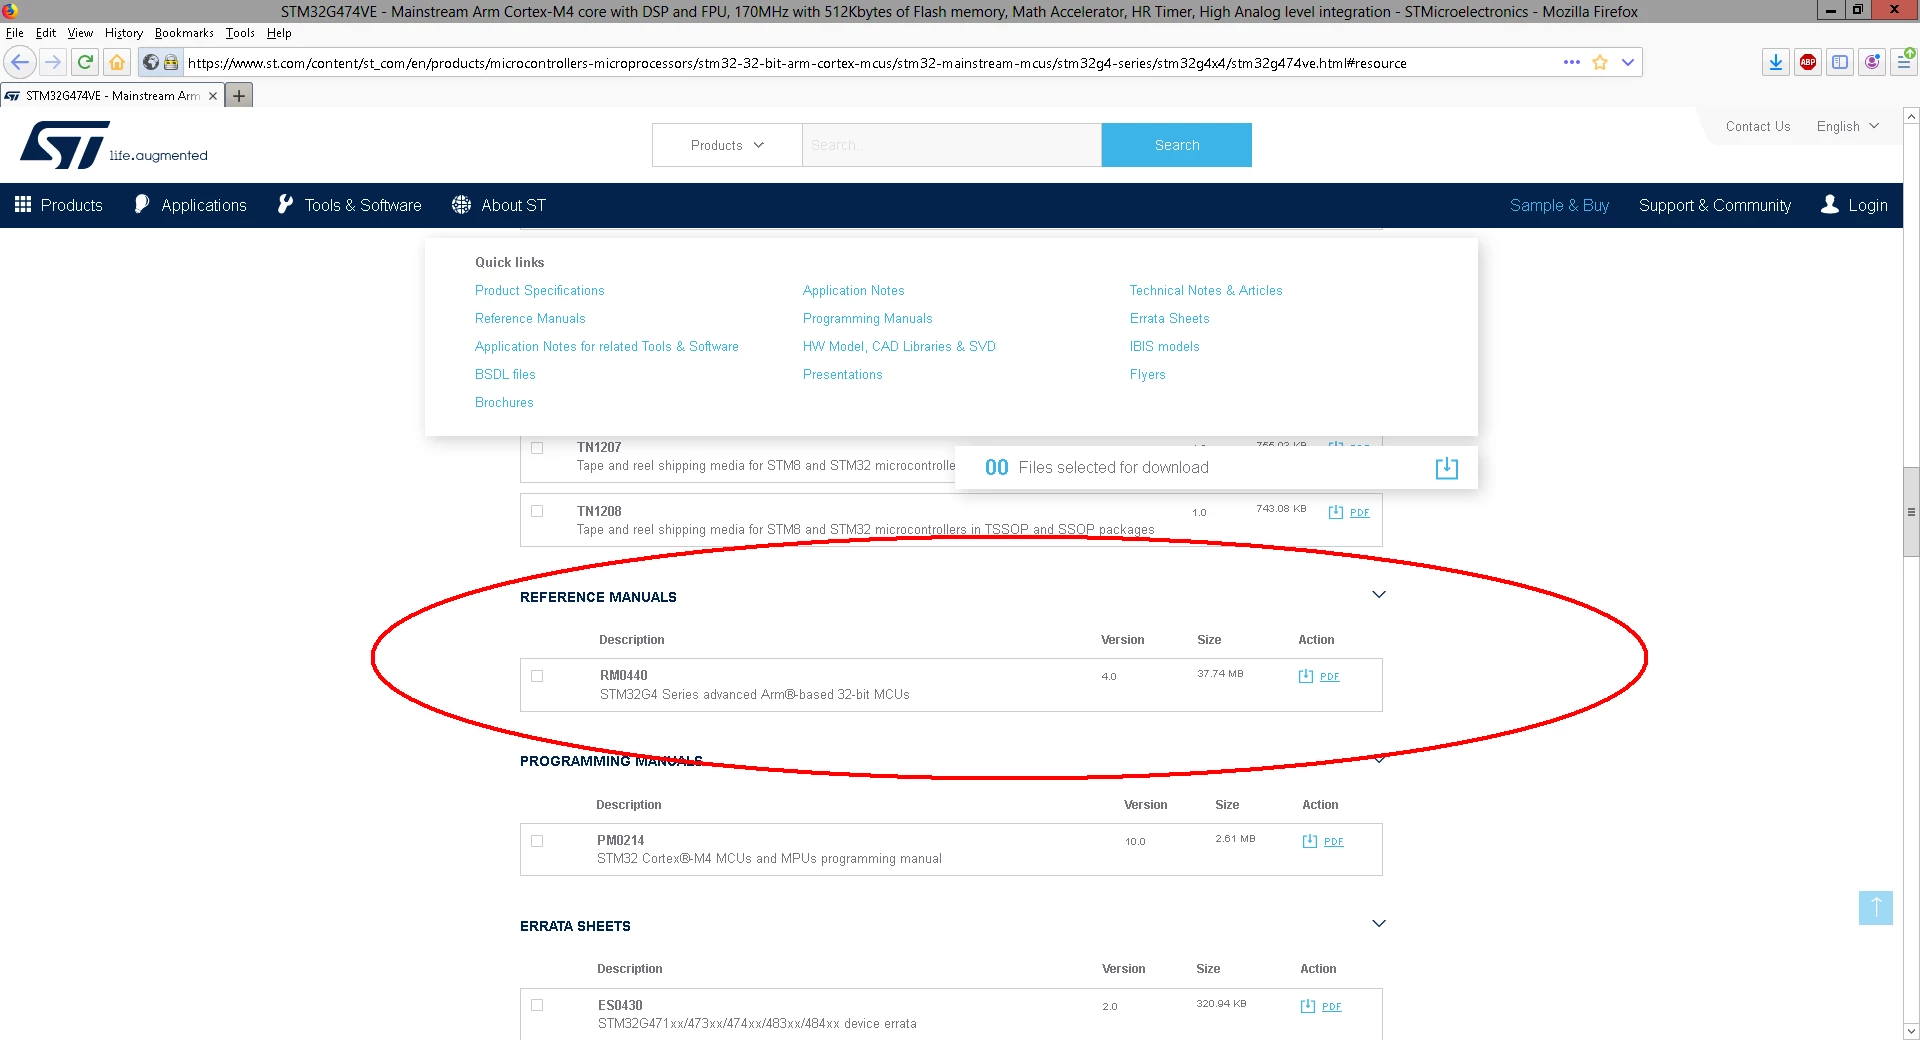
Task: Open the View menu
Action: [x=80, y=33]
